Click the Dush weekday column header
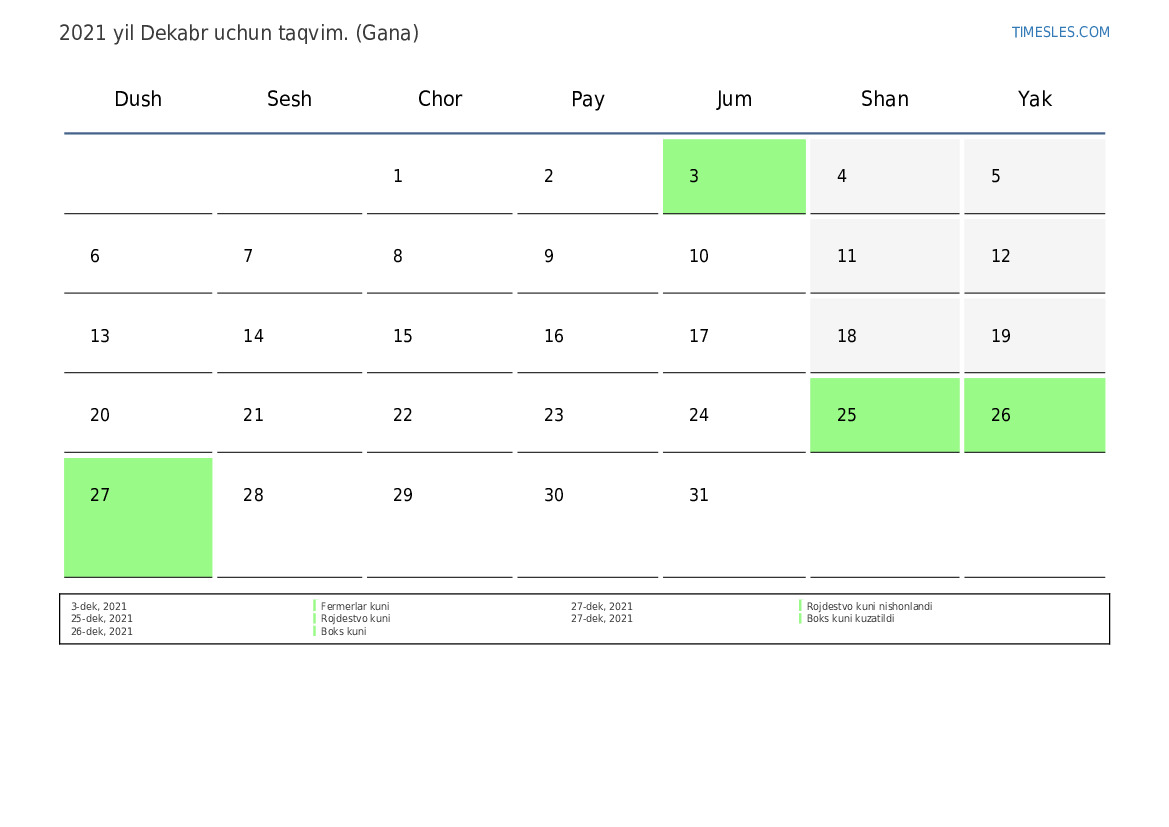The image size is (1169, 827). point(138,98)
